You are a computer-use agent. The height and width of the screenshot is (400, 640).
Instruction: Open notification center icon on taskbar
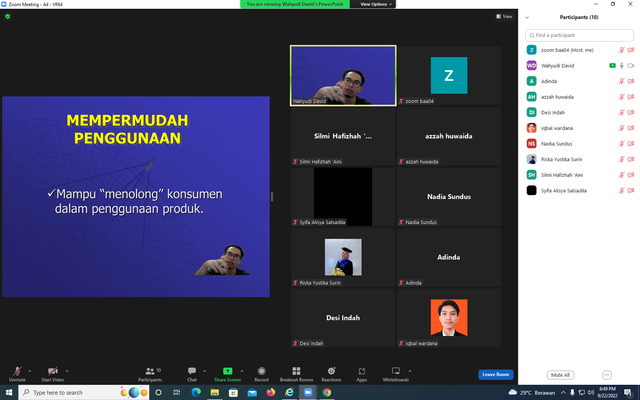629,392
